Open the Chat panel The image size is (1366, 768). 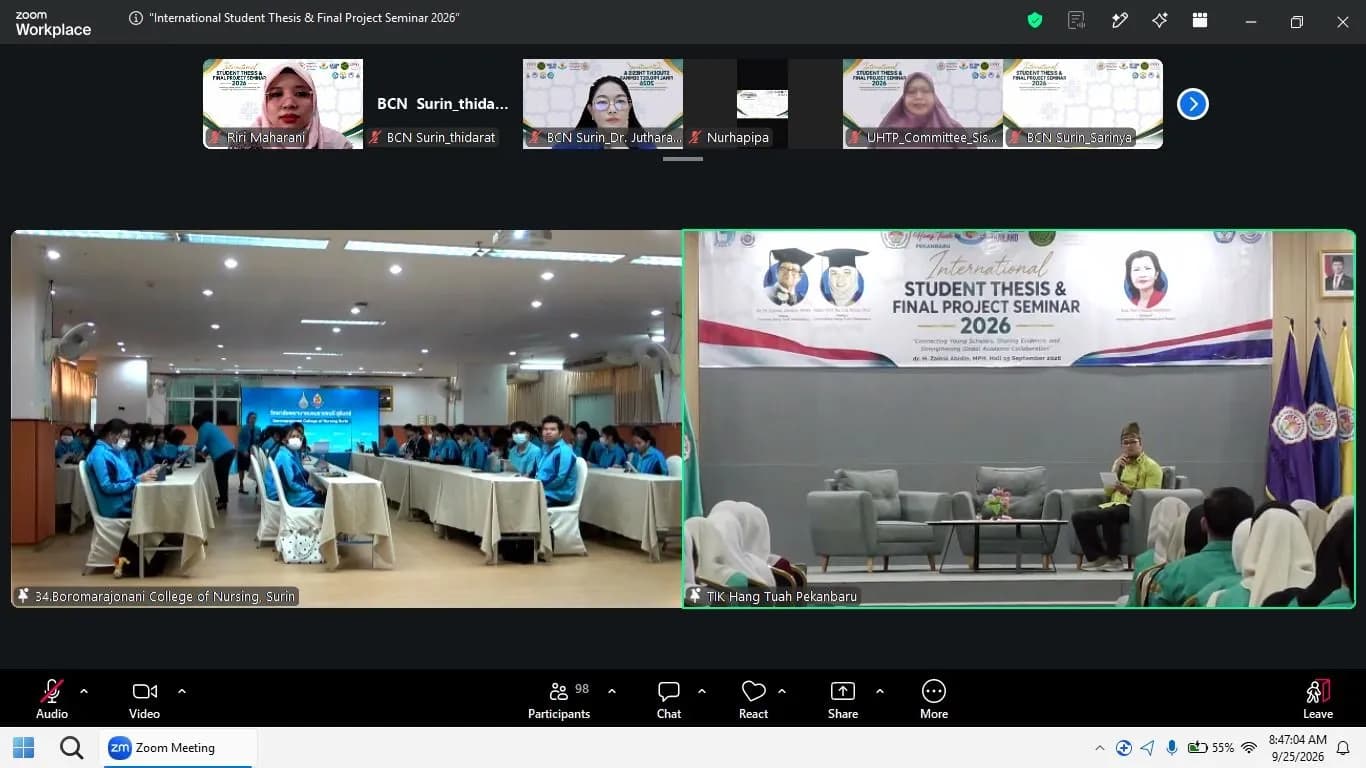(669, 698)
